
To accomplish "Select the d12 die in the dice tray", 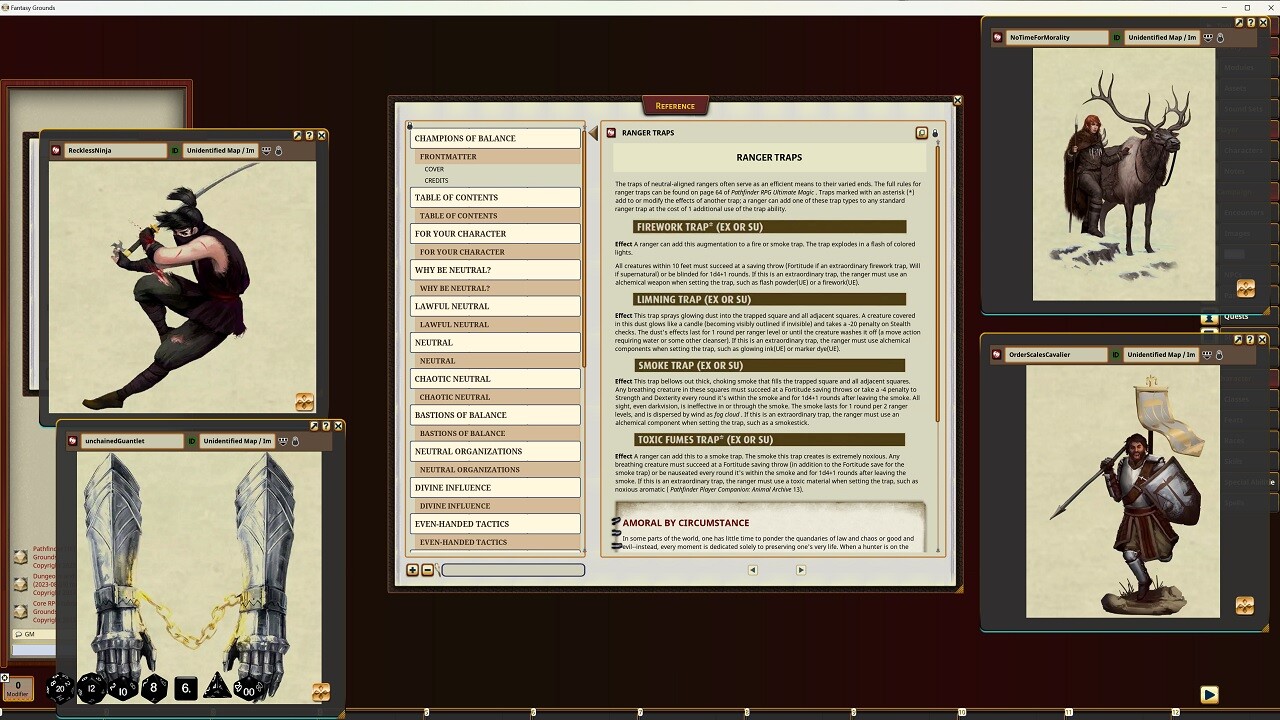I will tap(92, 689).
